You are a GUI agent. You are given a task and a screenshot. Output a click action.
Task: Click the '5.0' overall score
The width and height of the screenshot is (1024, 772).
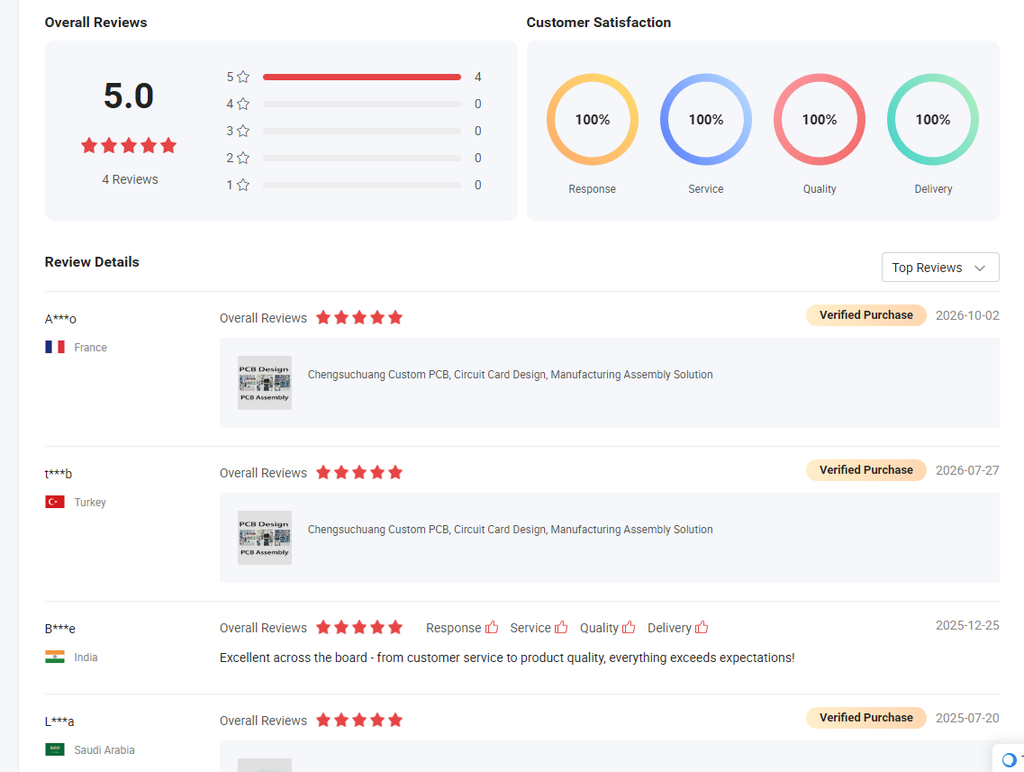129,96
